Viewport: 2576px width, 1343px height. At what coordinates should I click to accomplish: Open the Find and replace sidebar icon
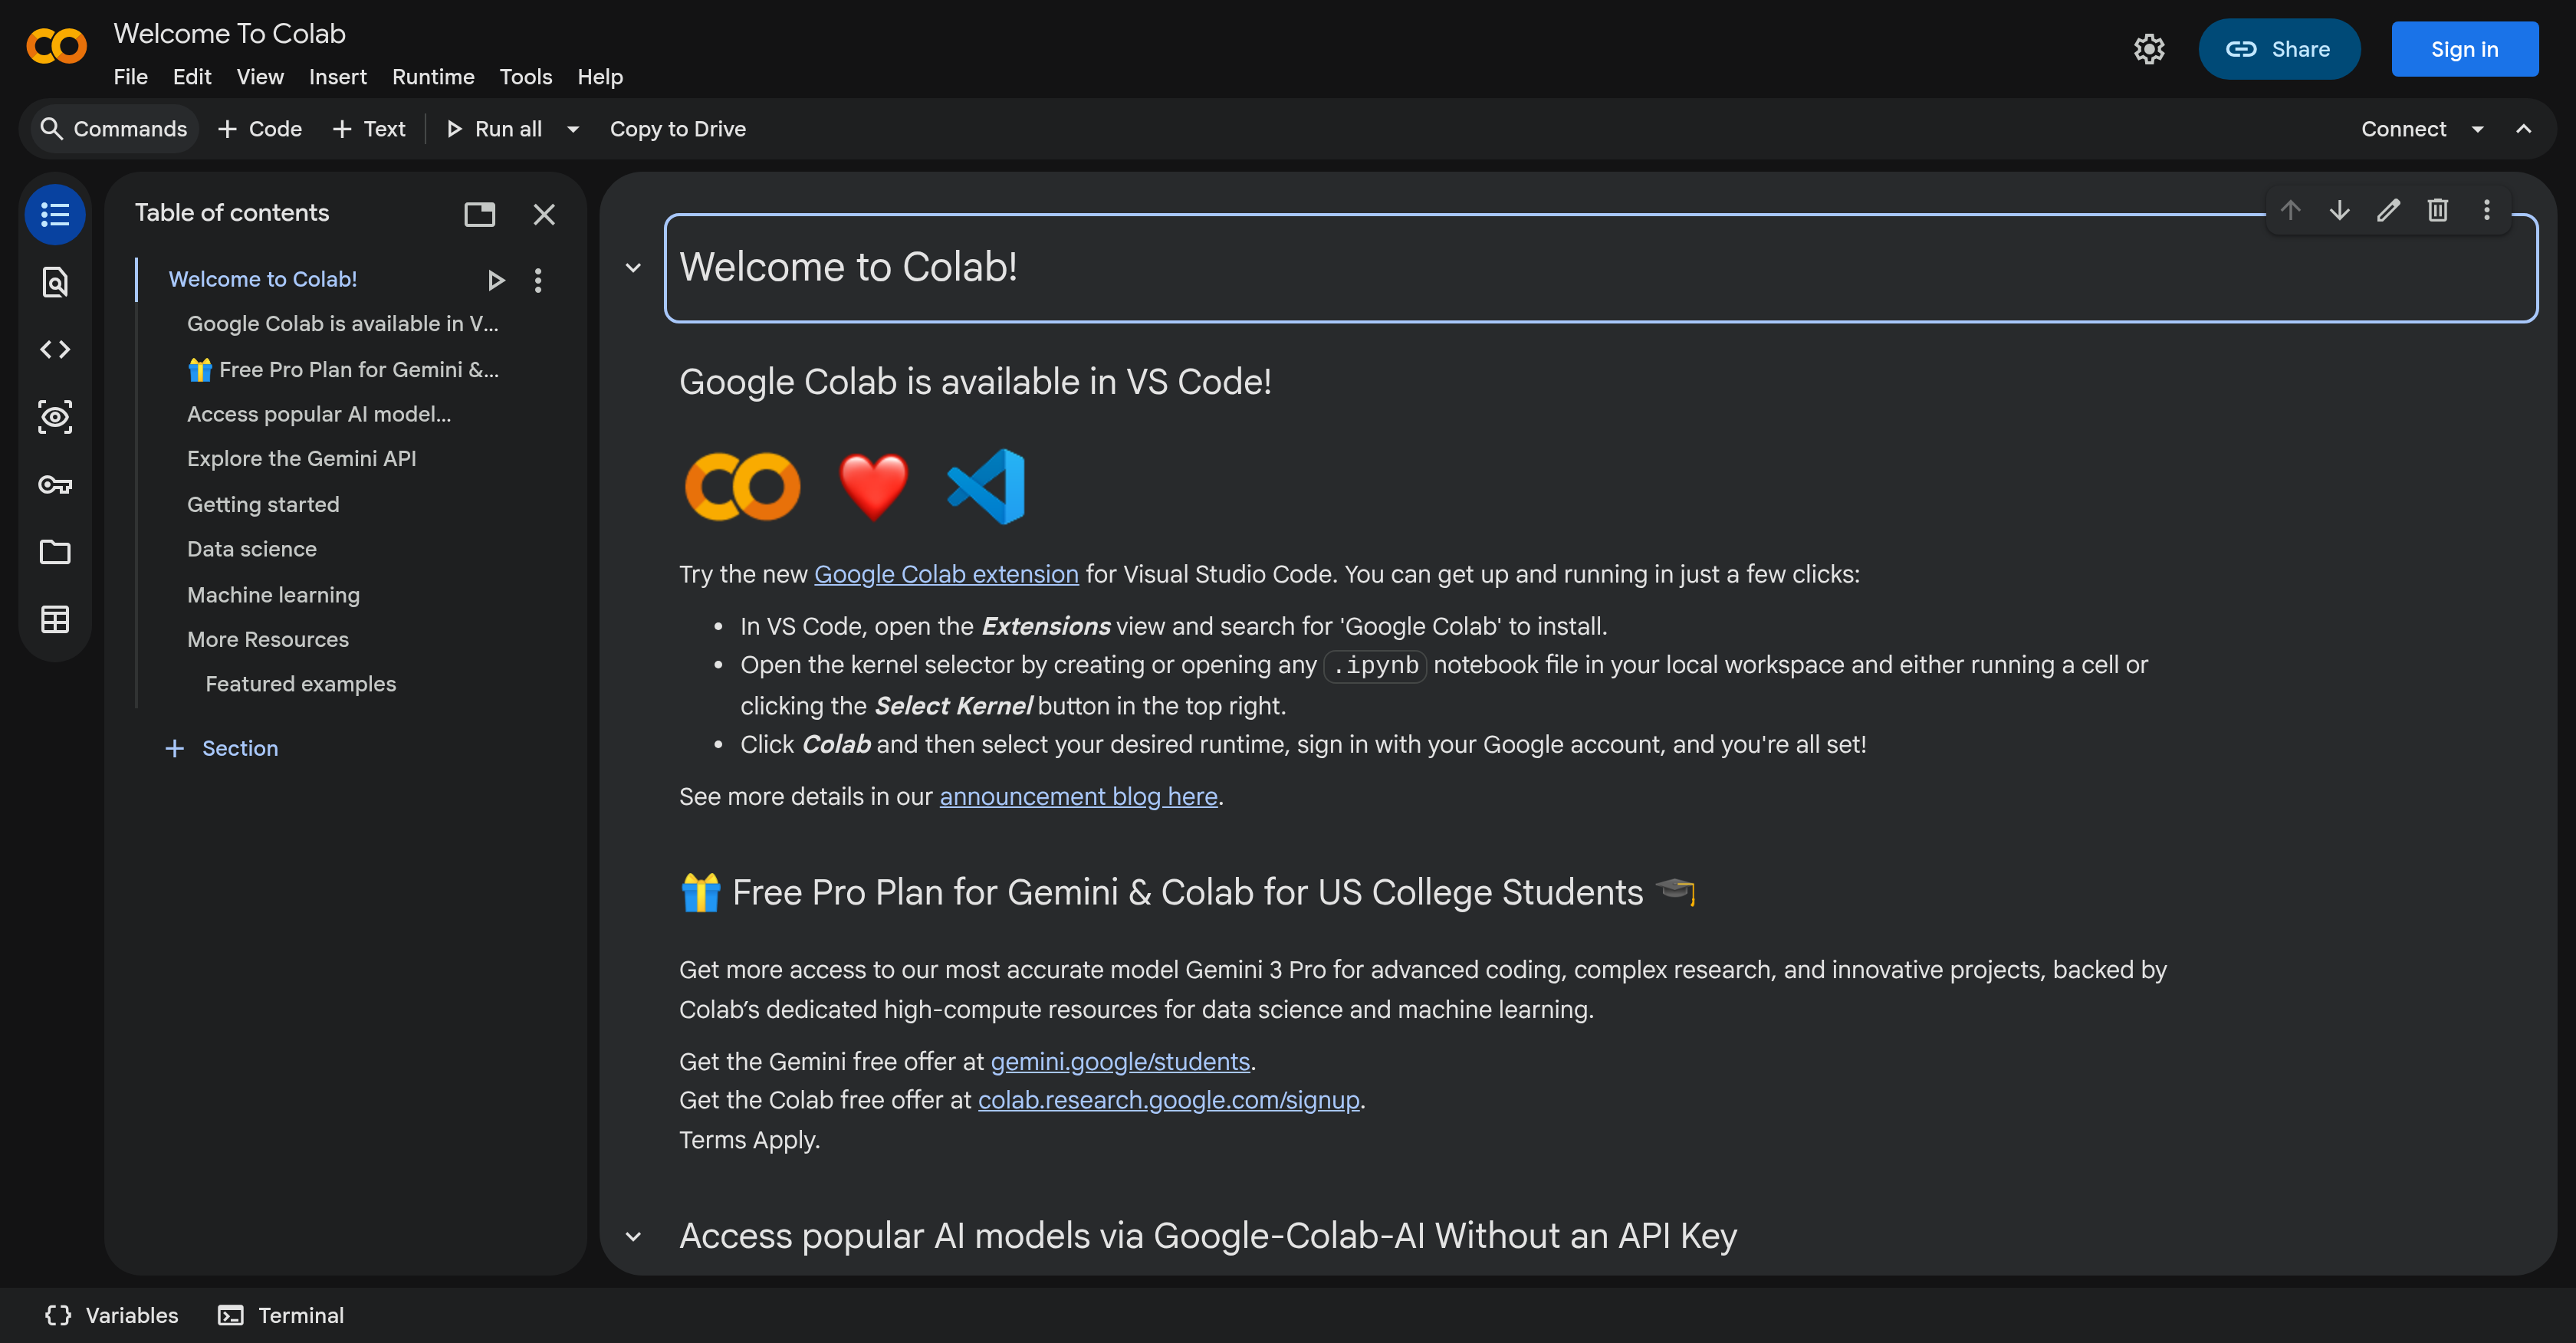pyautogui.click(x=55, y=282)
